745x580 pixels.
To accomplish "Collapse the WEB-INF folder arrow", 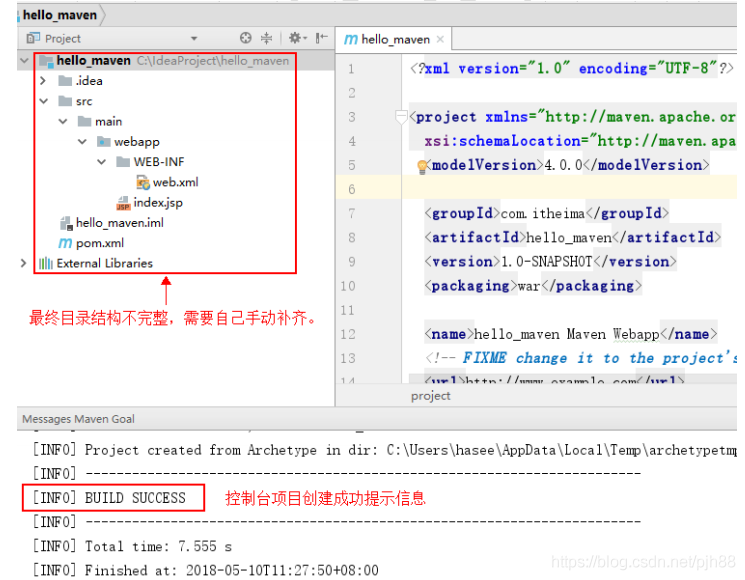I will [102, 162].
